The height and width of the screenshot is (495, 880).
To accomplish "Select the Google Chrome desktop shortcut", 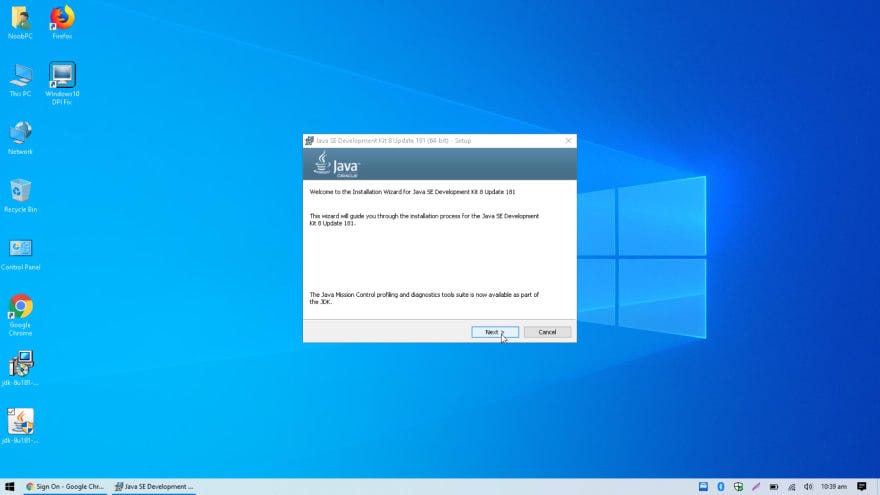I will click(x=20, y=315).
